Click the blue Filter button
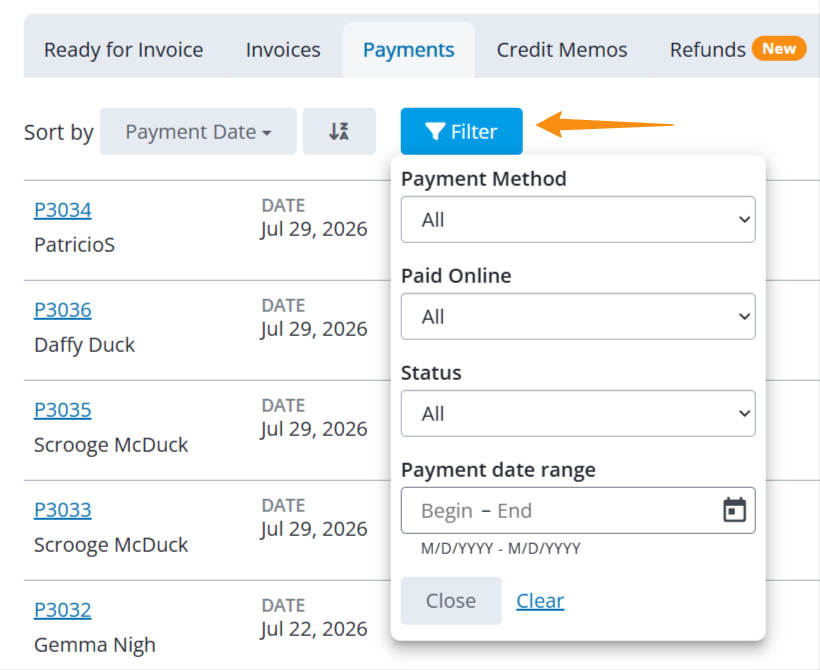 click(x=461, y=131)
